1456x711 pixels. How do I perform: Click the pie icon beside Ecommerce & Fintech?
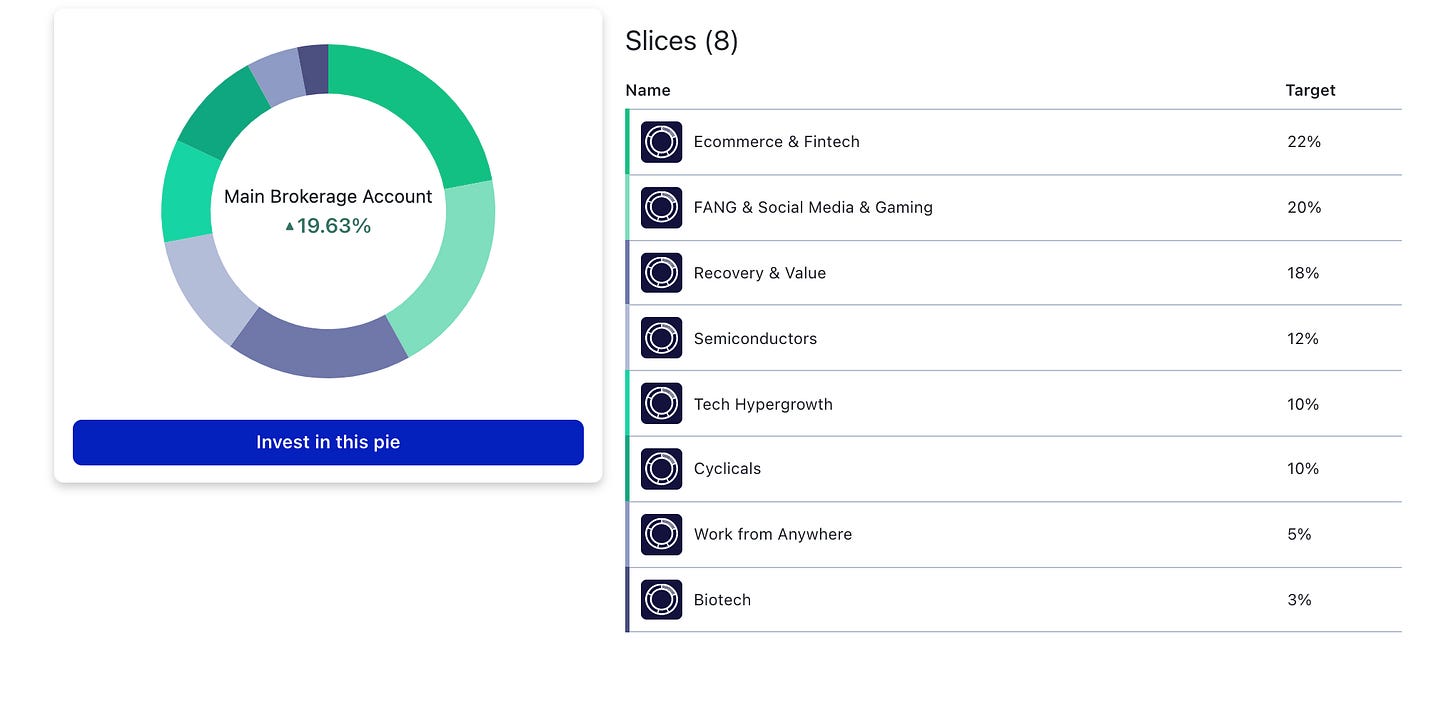[661, 142]
